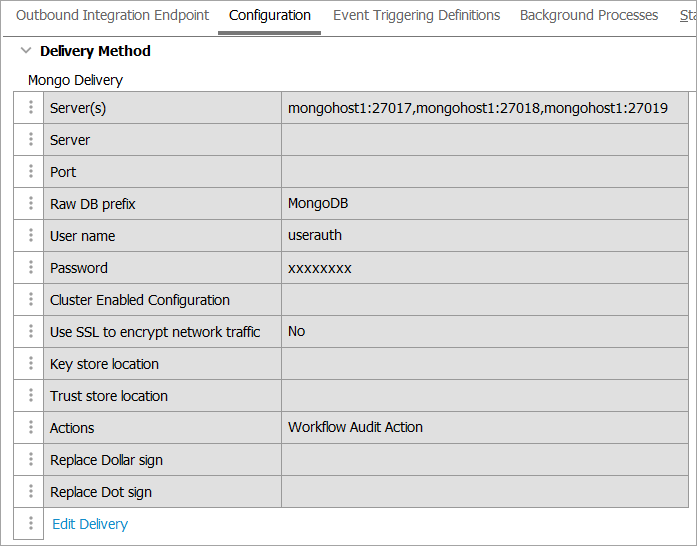Collapse the Delivery Method section
Viewport: 697px width, 546px height.
pos(26,51)
